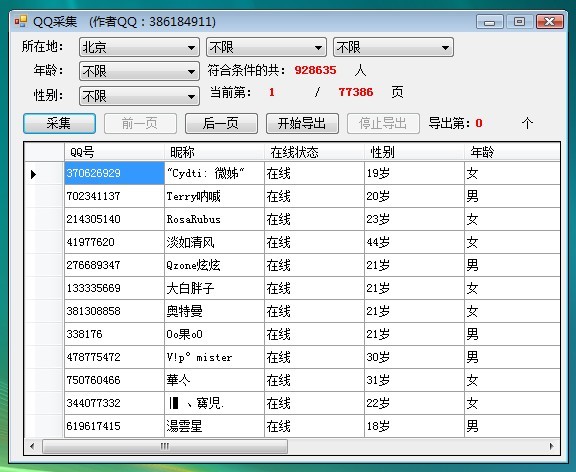
Task: Go to next page with 后一页
Action: pos(221,123)
